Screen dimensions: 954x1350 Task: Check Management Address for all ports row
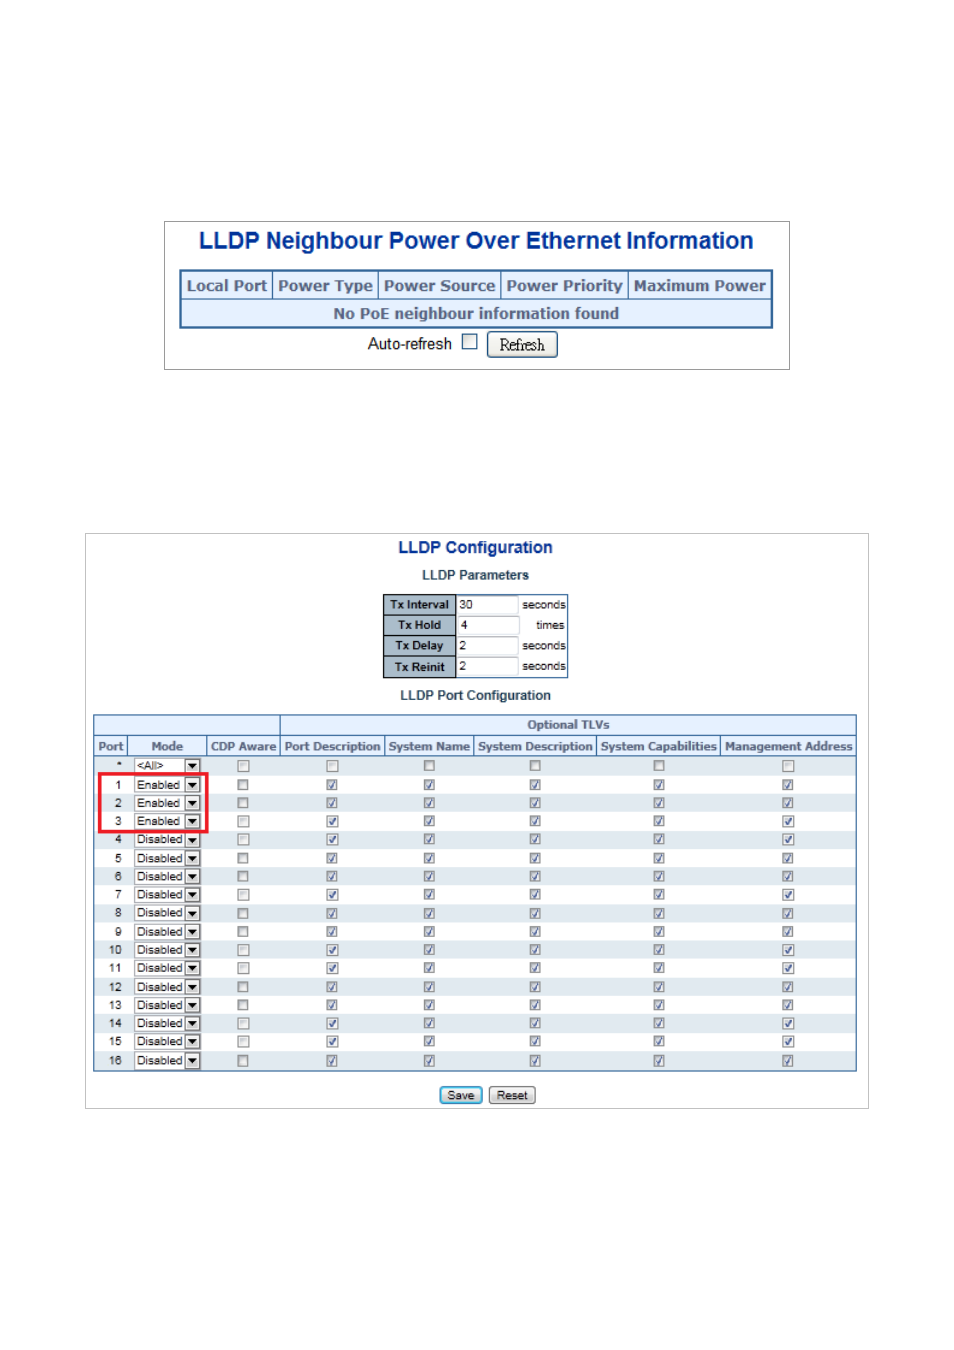pyautogui.click(x=788, y=766)
